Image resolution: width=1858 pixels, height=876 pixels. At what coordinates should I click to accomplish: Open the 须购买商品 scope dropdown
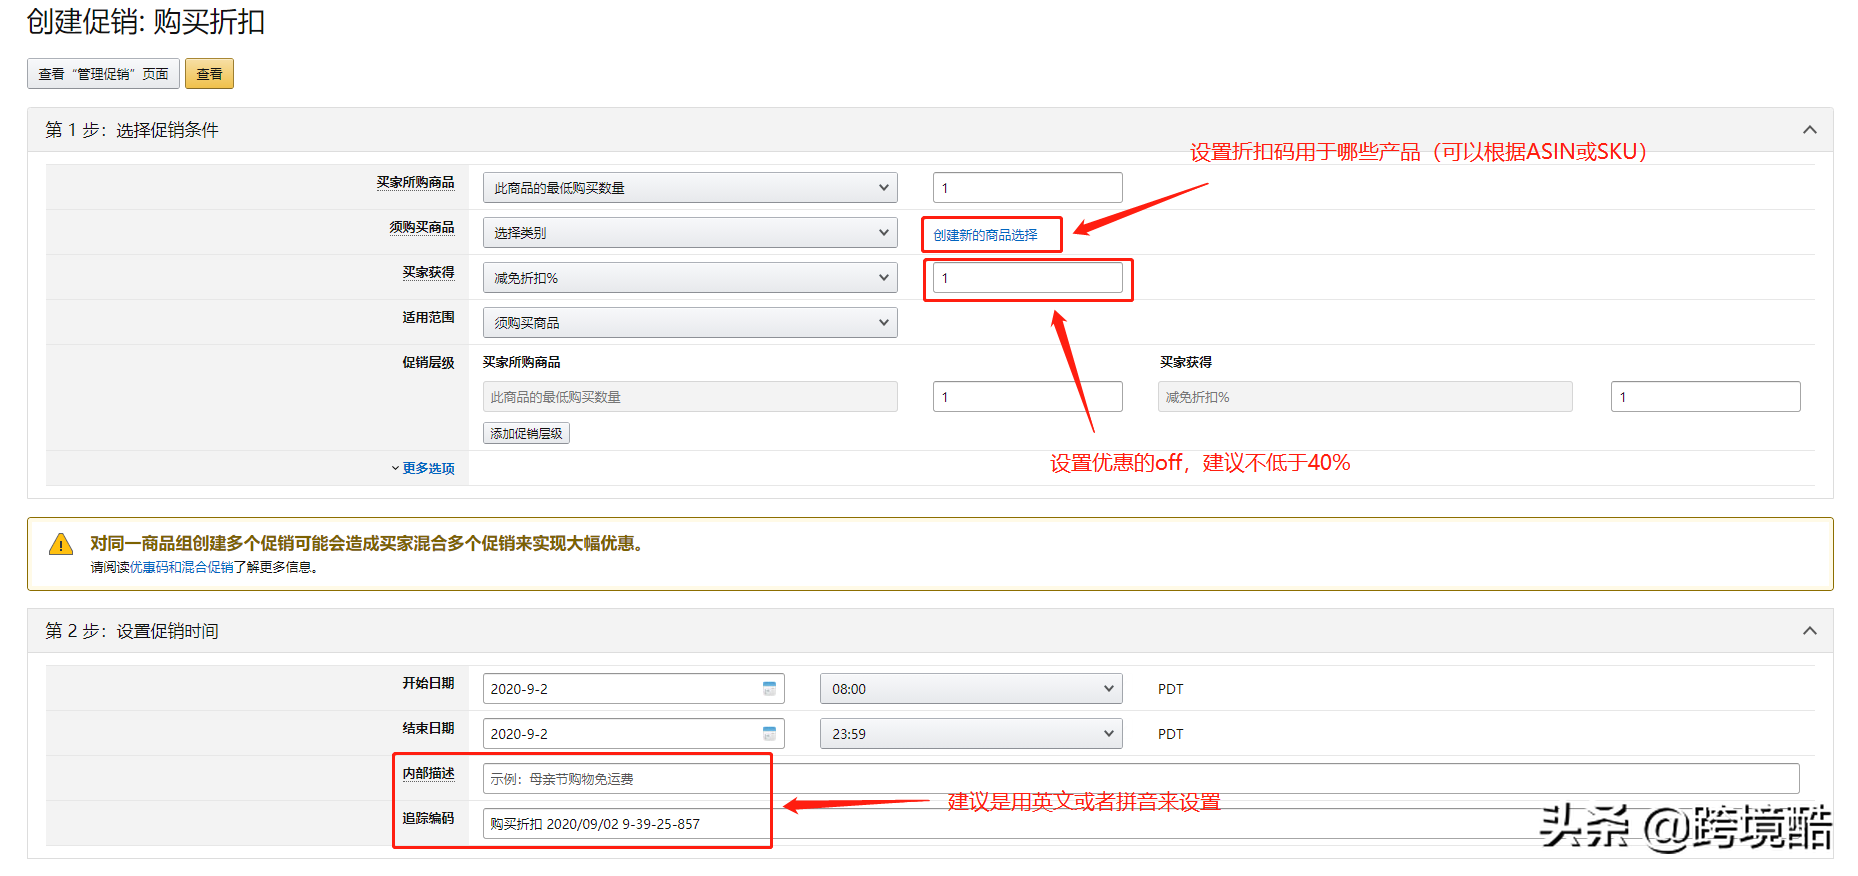pos(689,323)
